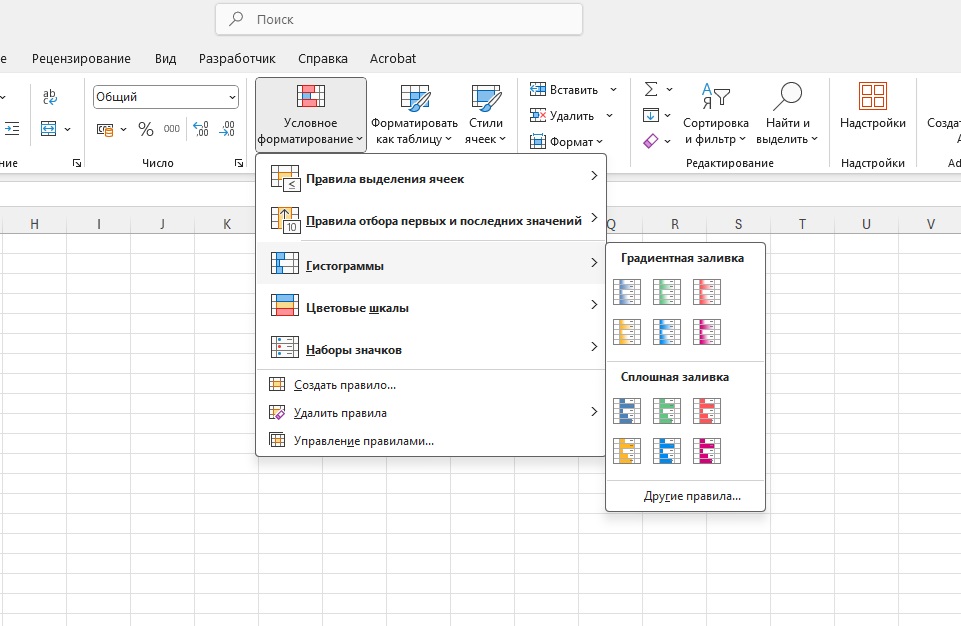Select column H header
The width and height of the screenshot is (961, 626).
(x=34, y=224)
